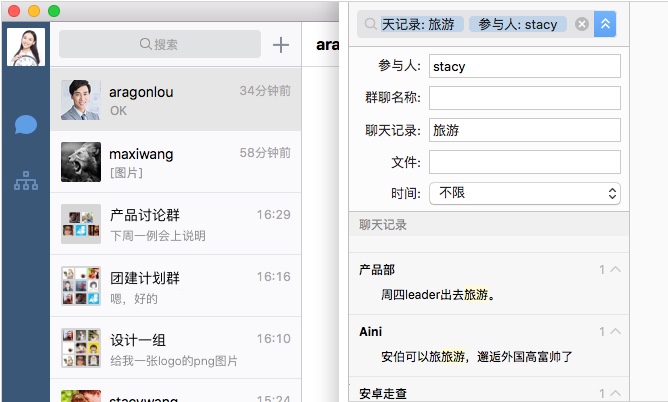
Task: Click the 16:29 time on 产品讨论群
Action: (274, 214)
